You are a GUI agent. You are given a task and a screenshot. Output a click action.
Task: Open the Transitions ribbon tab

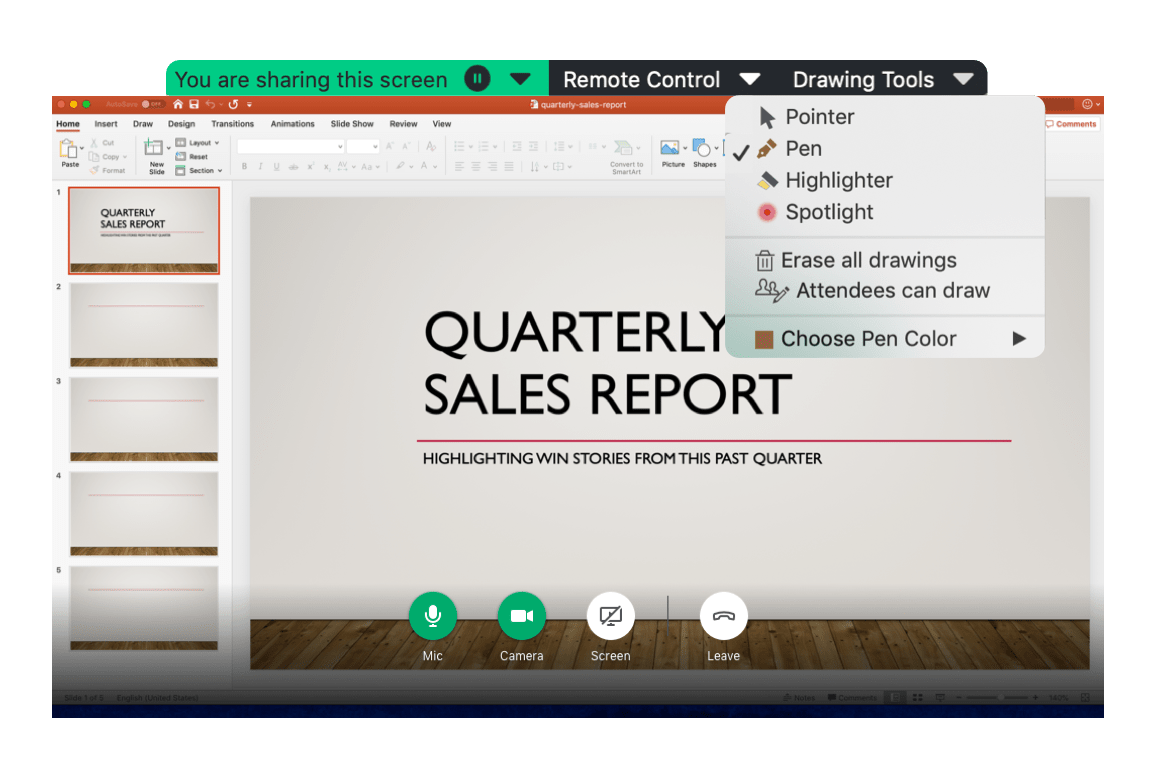tap(233, 124)
